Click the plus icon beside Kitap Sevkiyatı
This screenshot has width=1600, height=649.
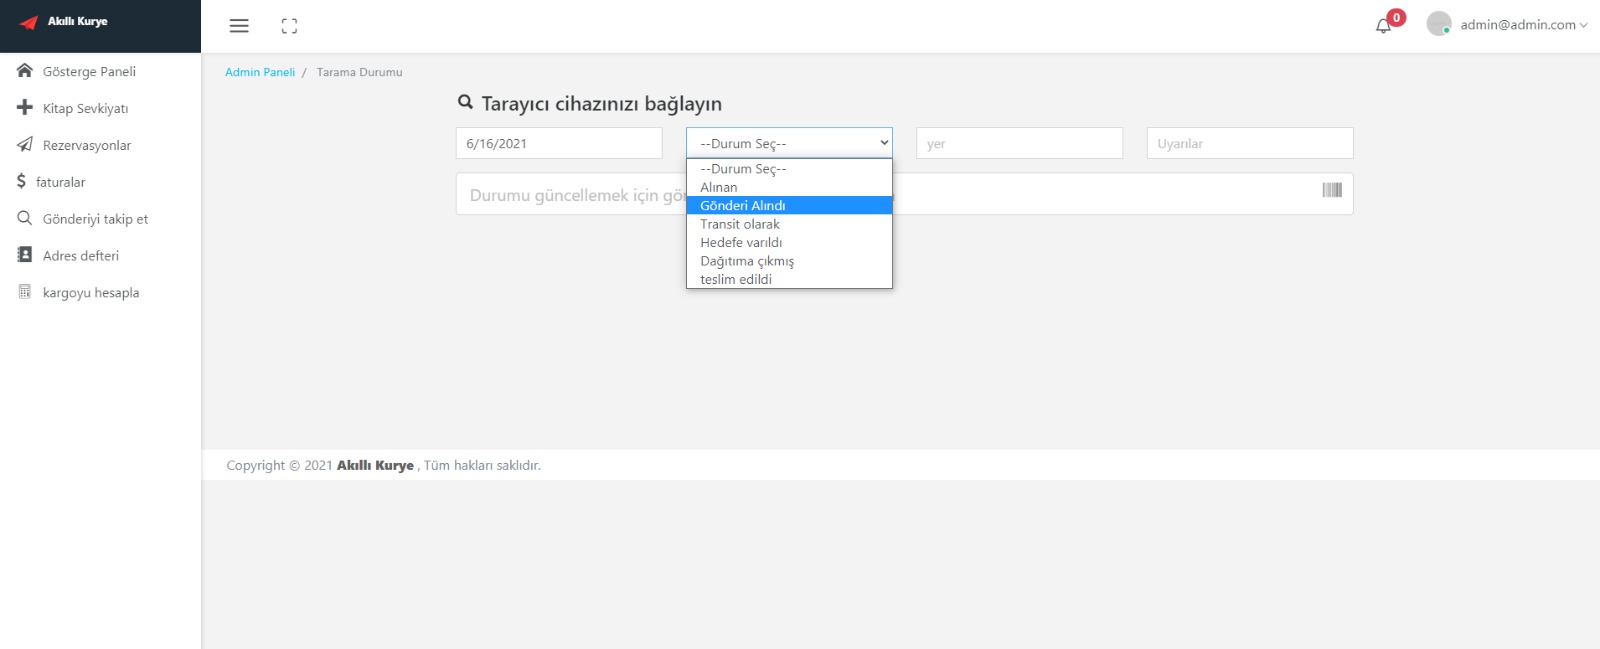pyautogui.click(x=25, y=107)
